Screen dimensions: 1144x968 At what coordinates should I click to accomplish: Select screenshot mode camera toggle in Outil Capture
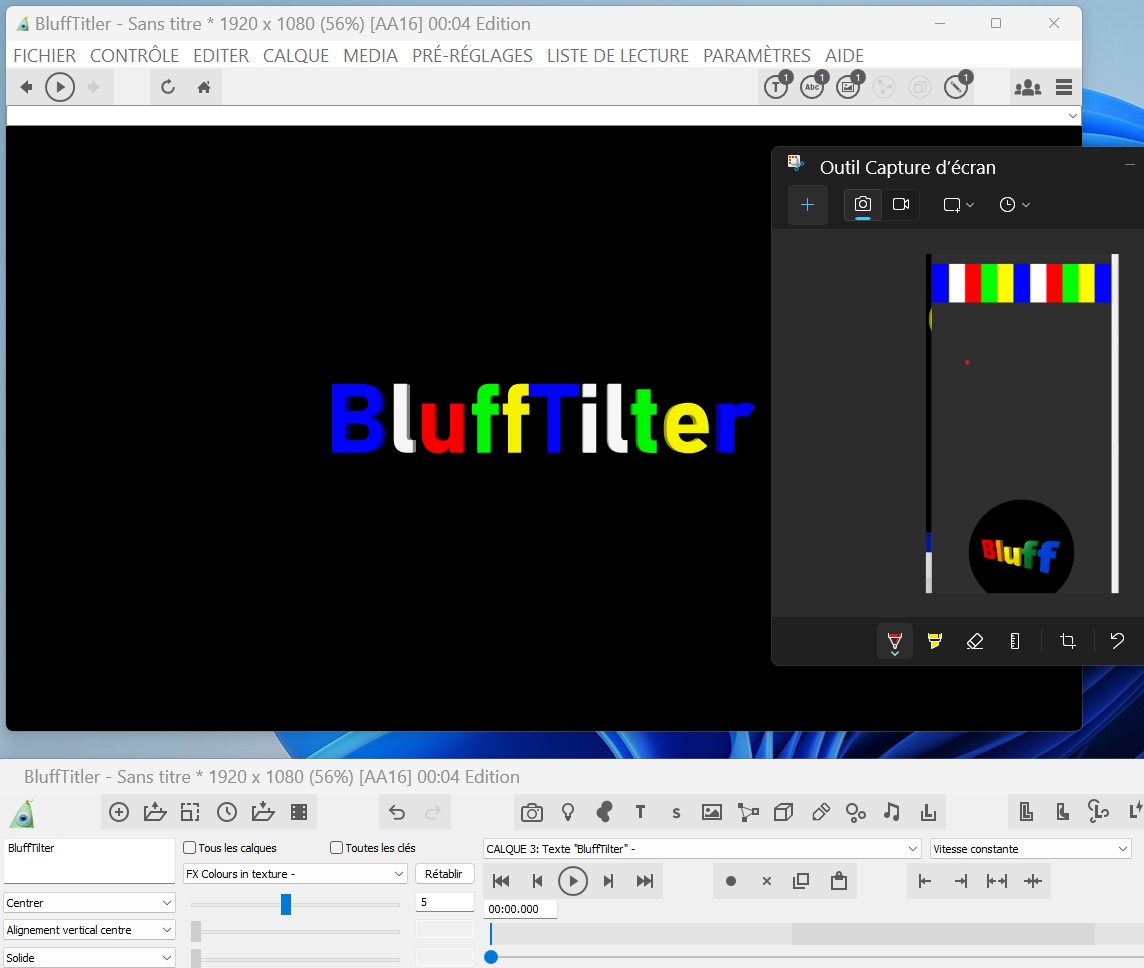point(862,204)
